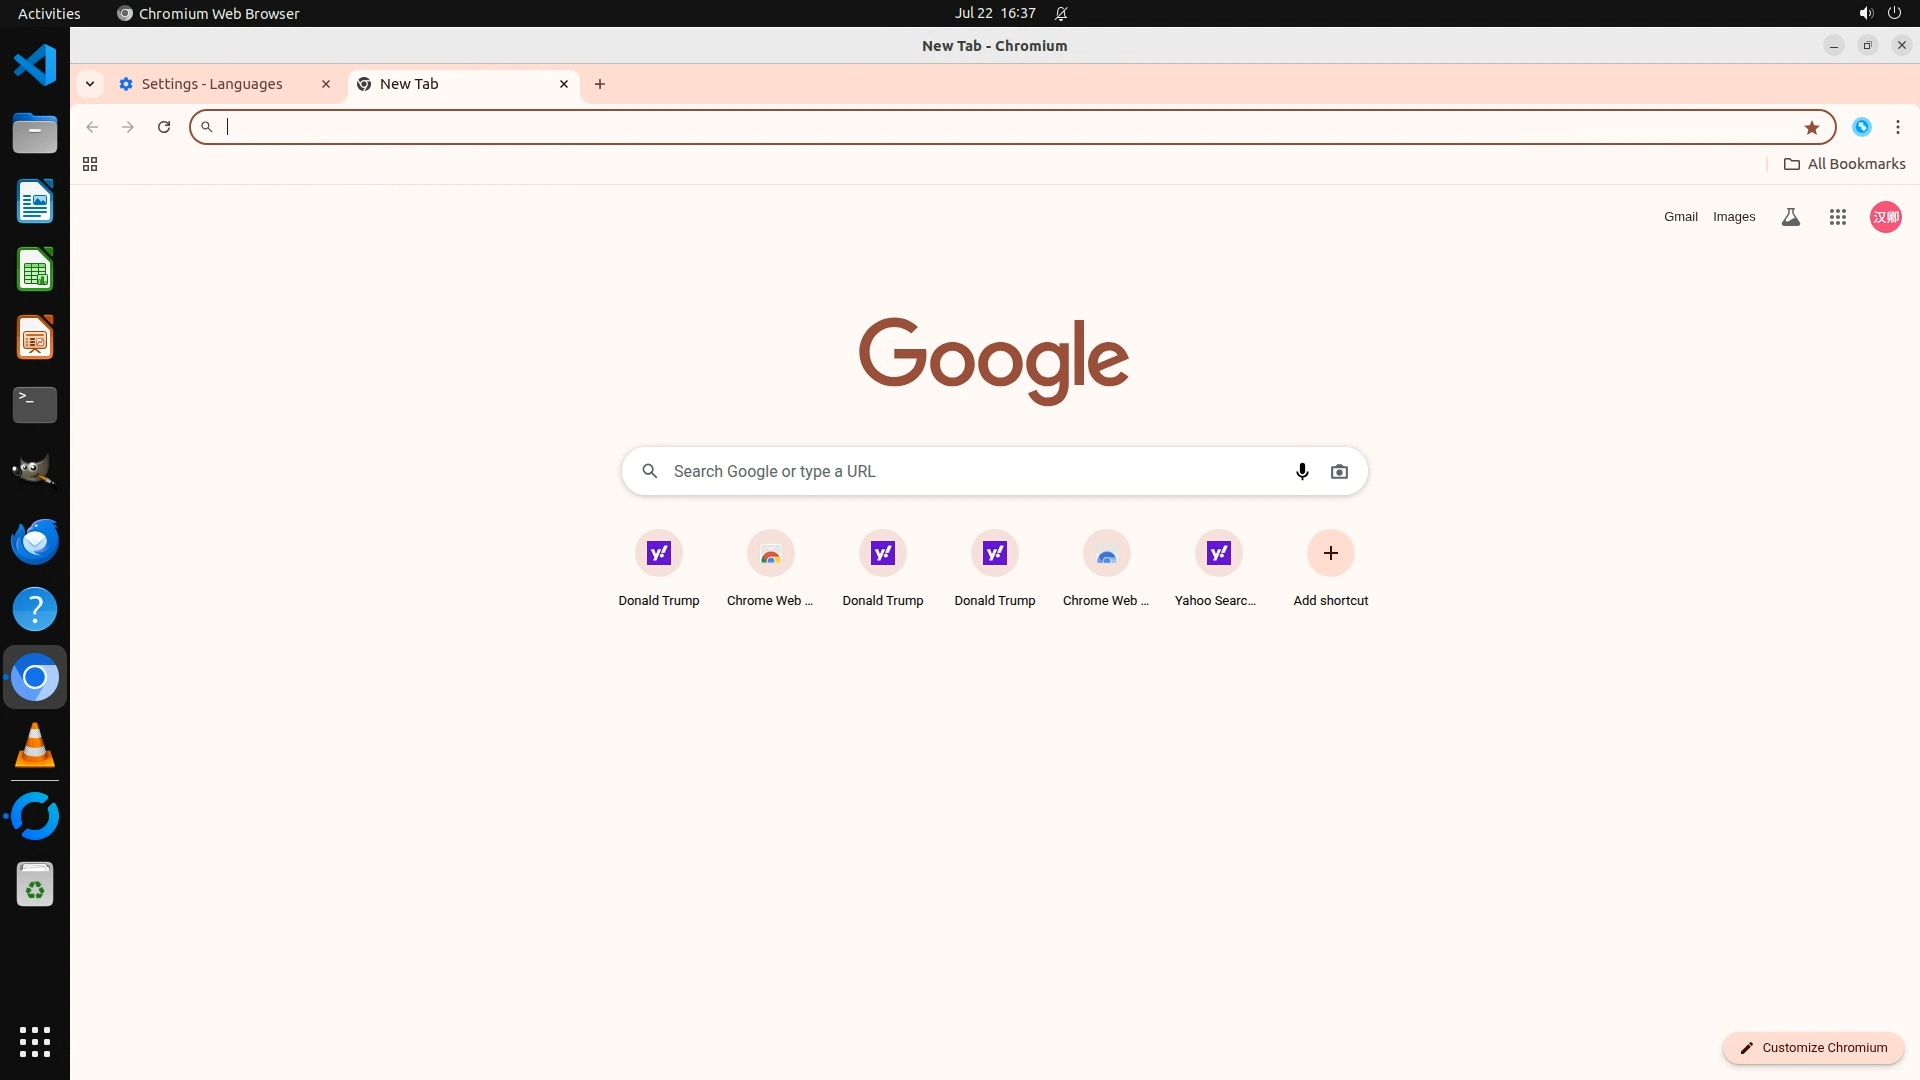Click the voice search microphone icon
Screen dimensions: 1920x1080
click(1302, 471)
